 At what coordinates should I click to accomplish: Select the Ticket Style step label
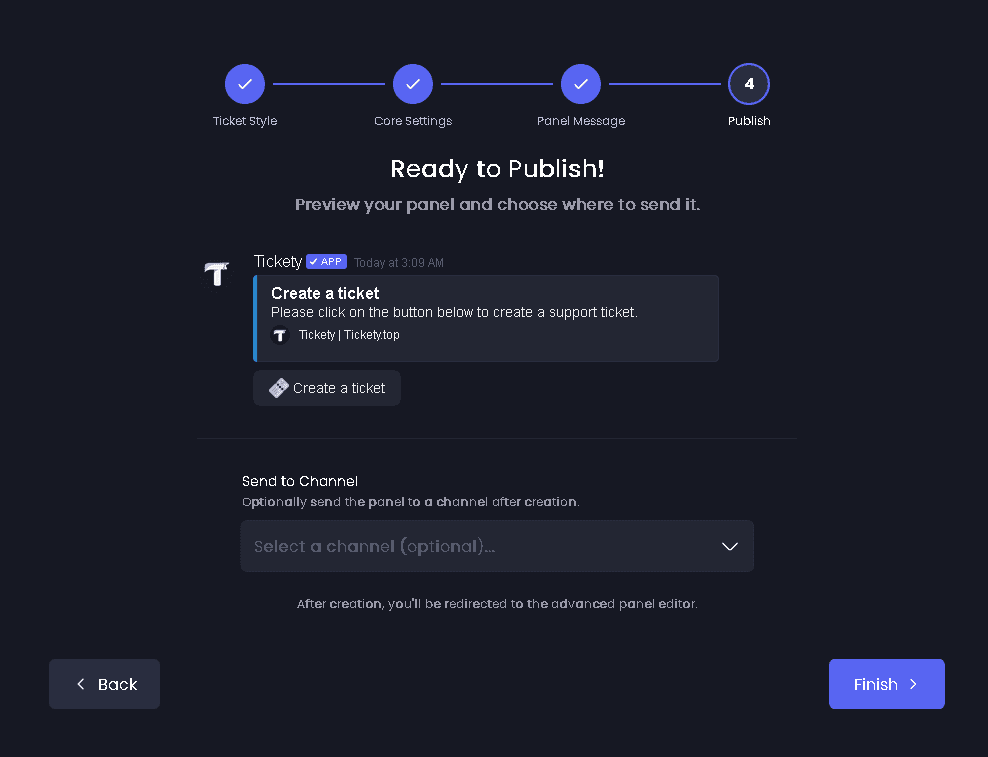coord(245,120)
